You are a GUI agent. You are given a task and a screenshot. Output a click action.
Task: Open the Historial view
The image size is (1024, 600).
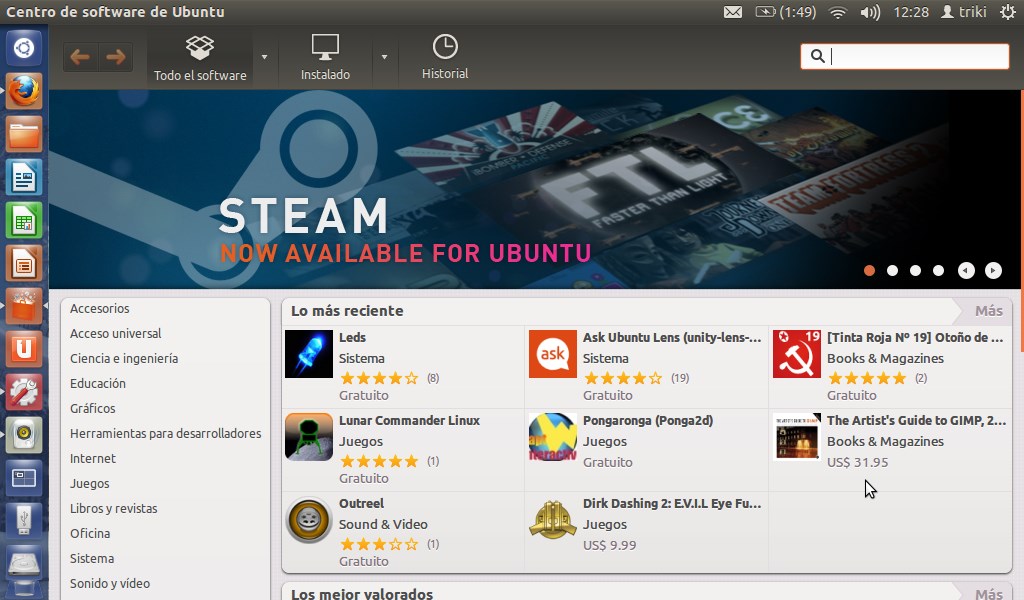coord(445,57)
